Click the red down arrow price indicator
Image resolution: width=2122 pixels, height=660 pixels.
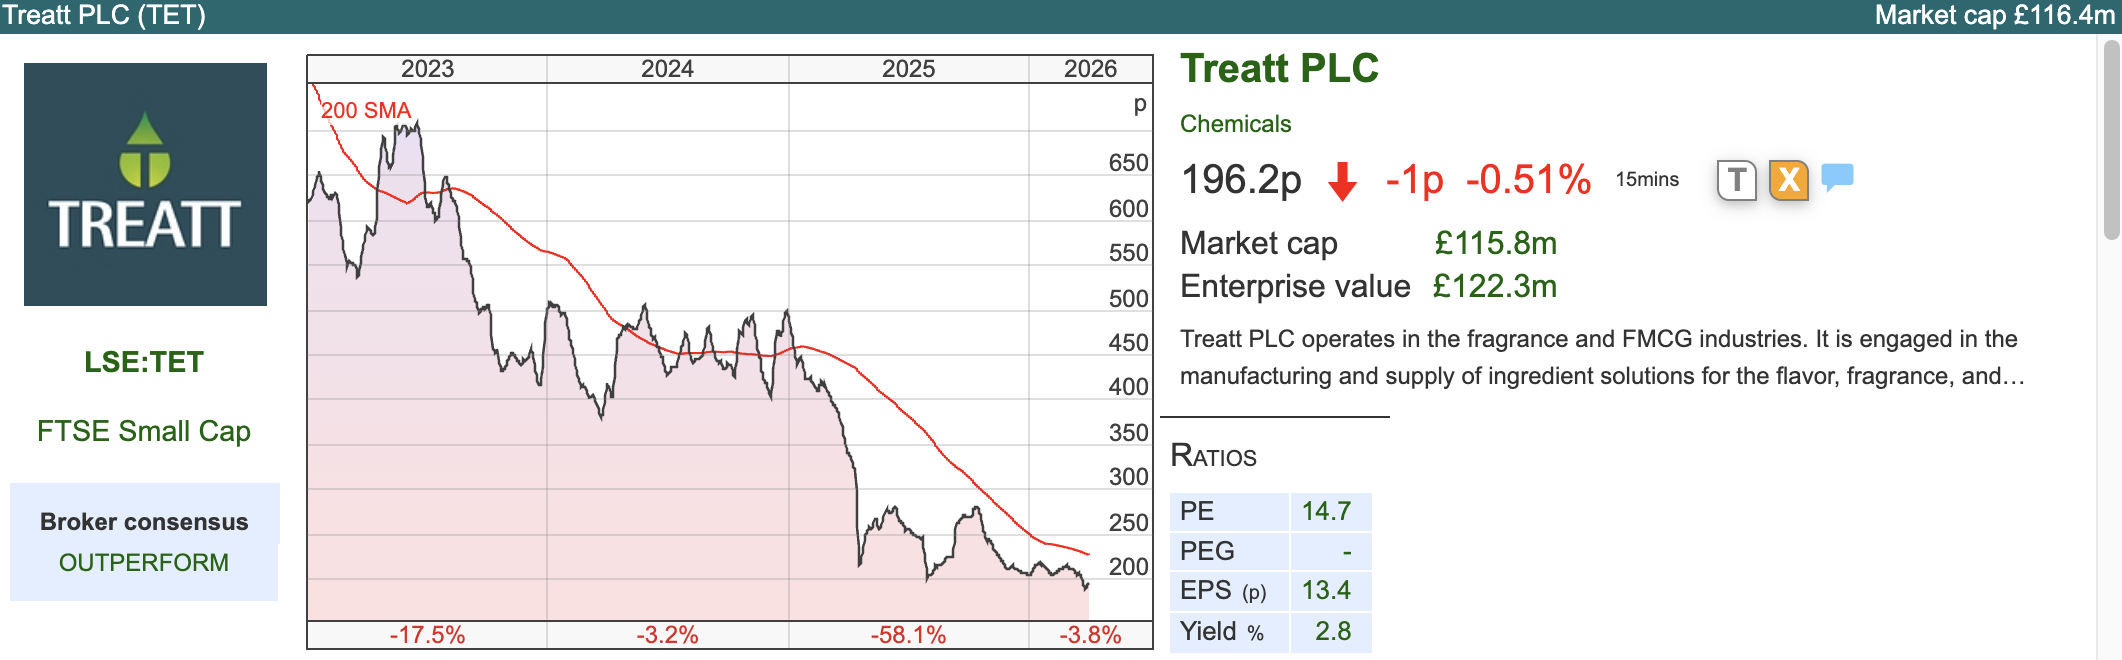(1342, 181)
